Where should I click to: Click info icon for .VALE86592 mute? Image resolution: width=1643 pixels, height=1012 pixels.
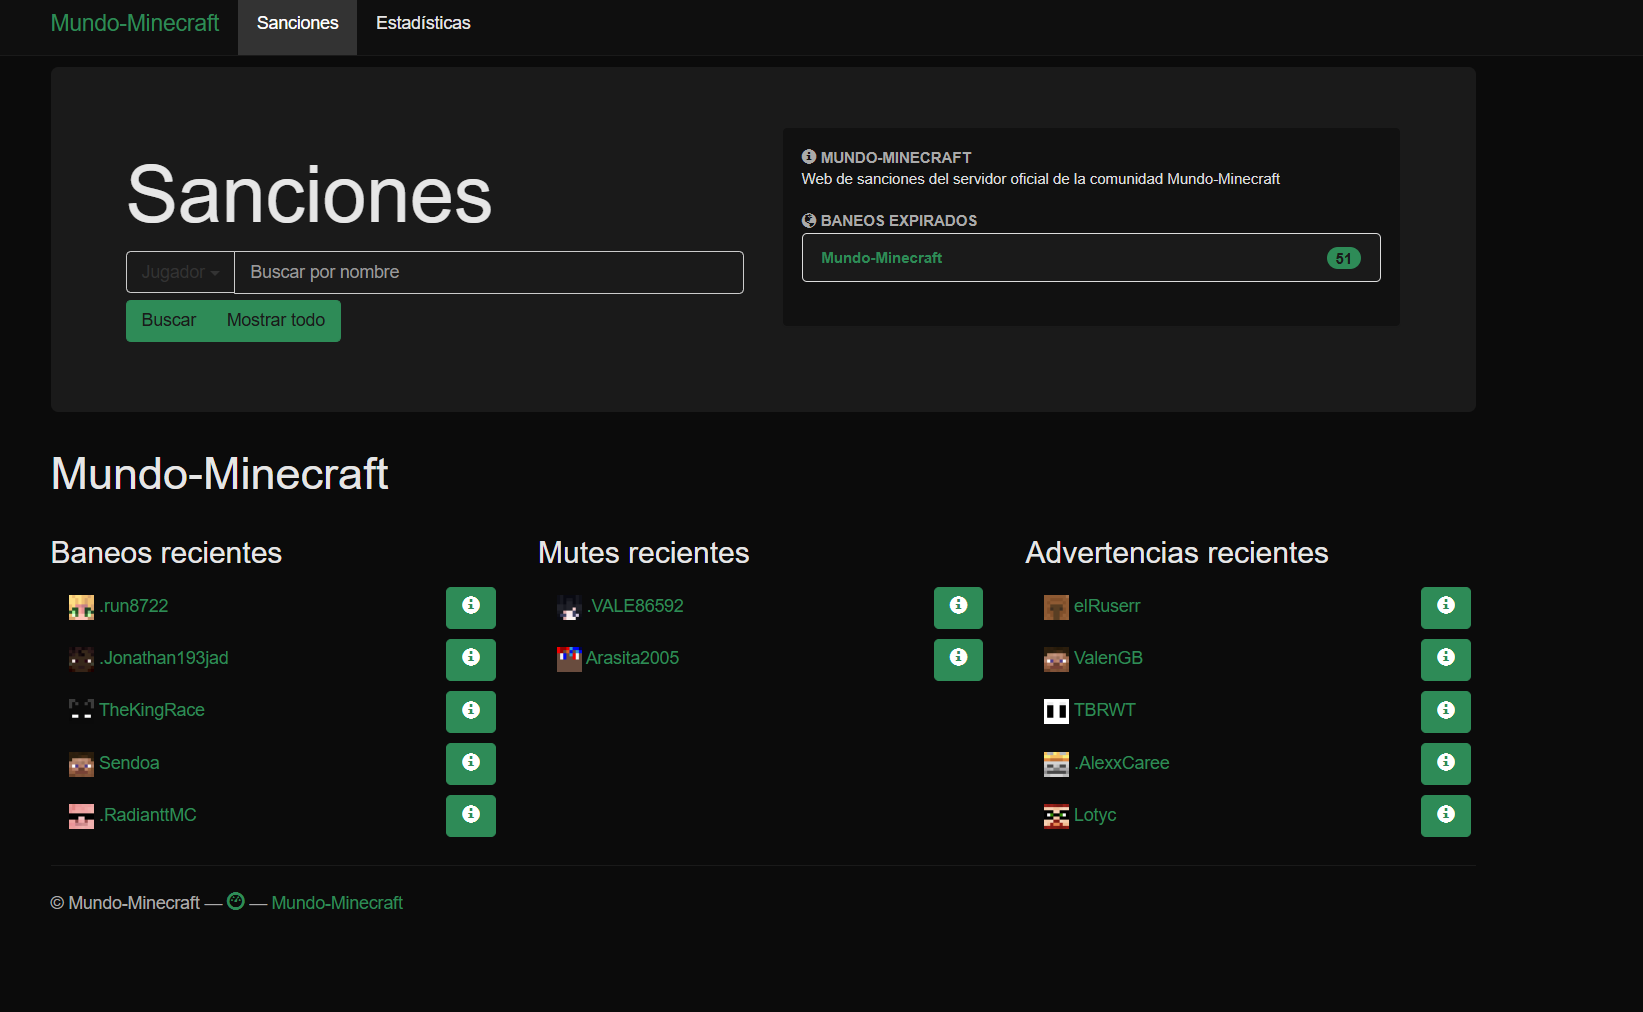(x=958, y=607)
